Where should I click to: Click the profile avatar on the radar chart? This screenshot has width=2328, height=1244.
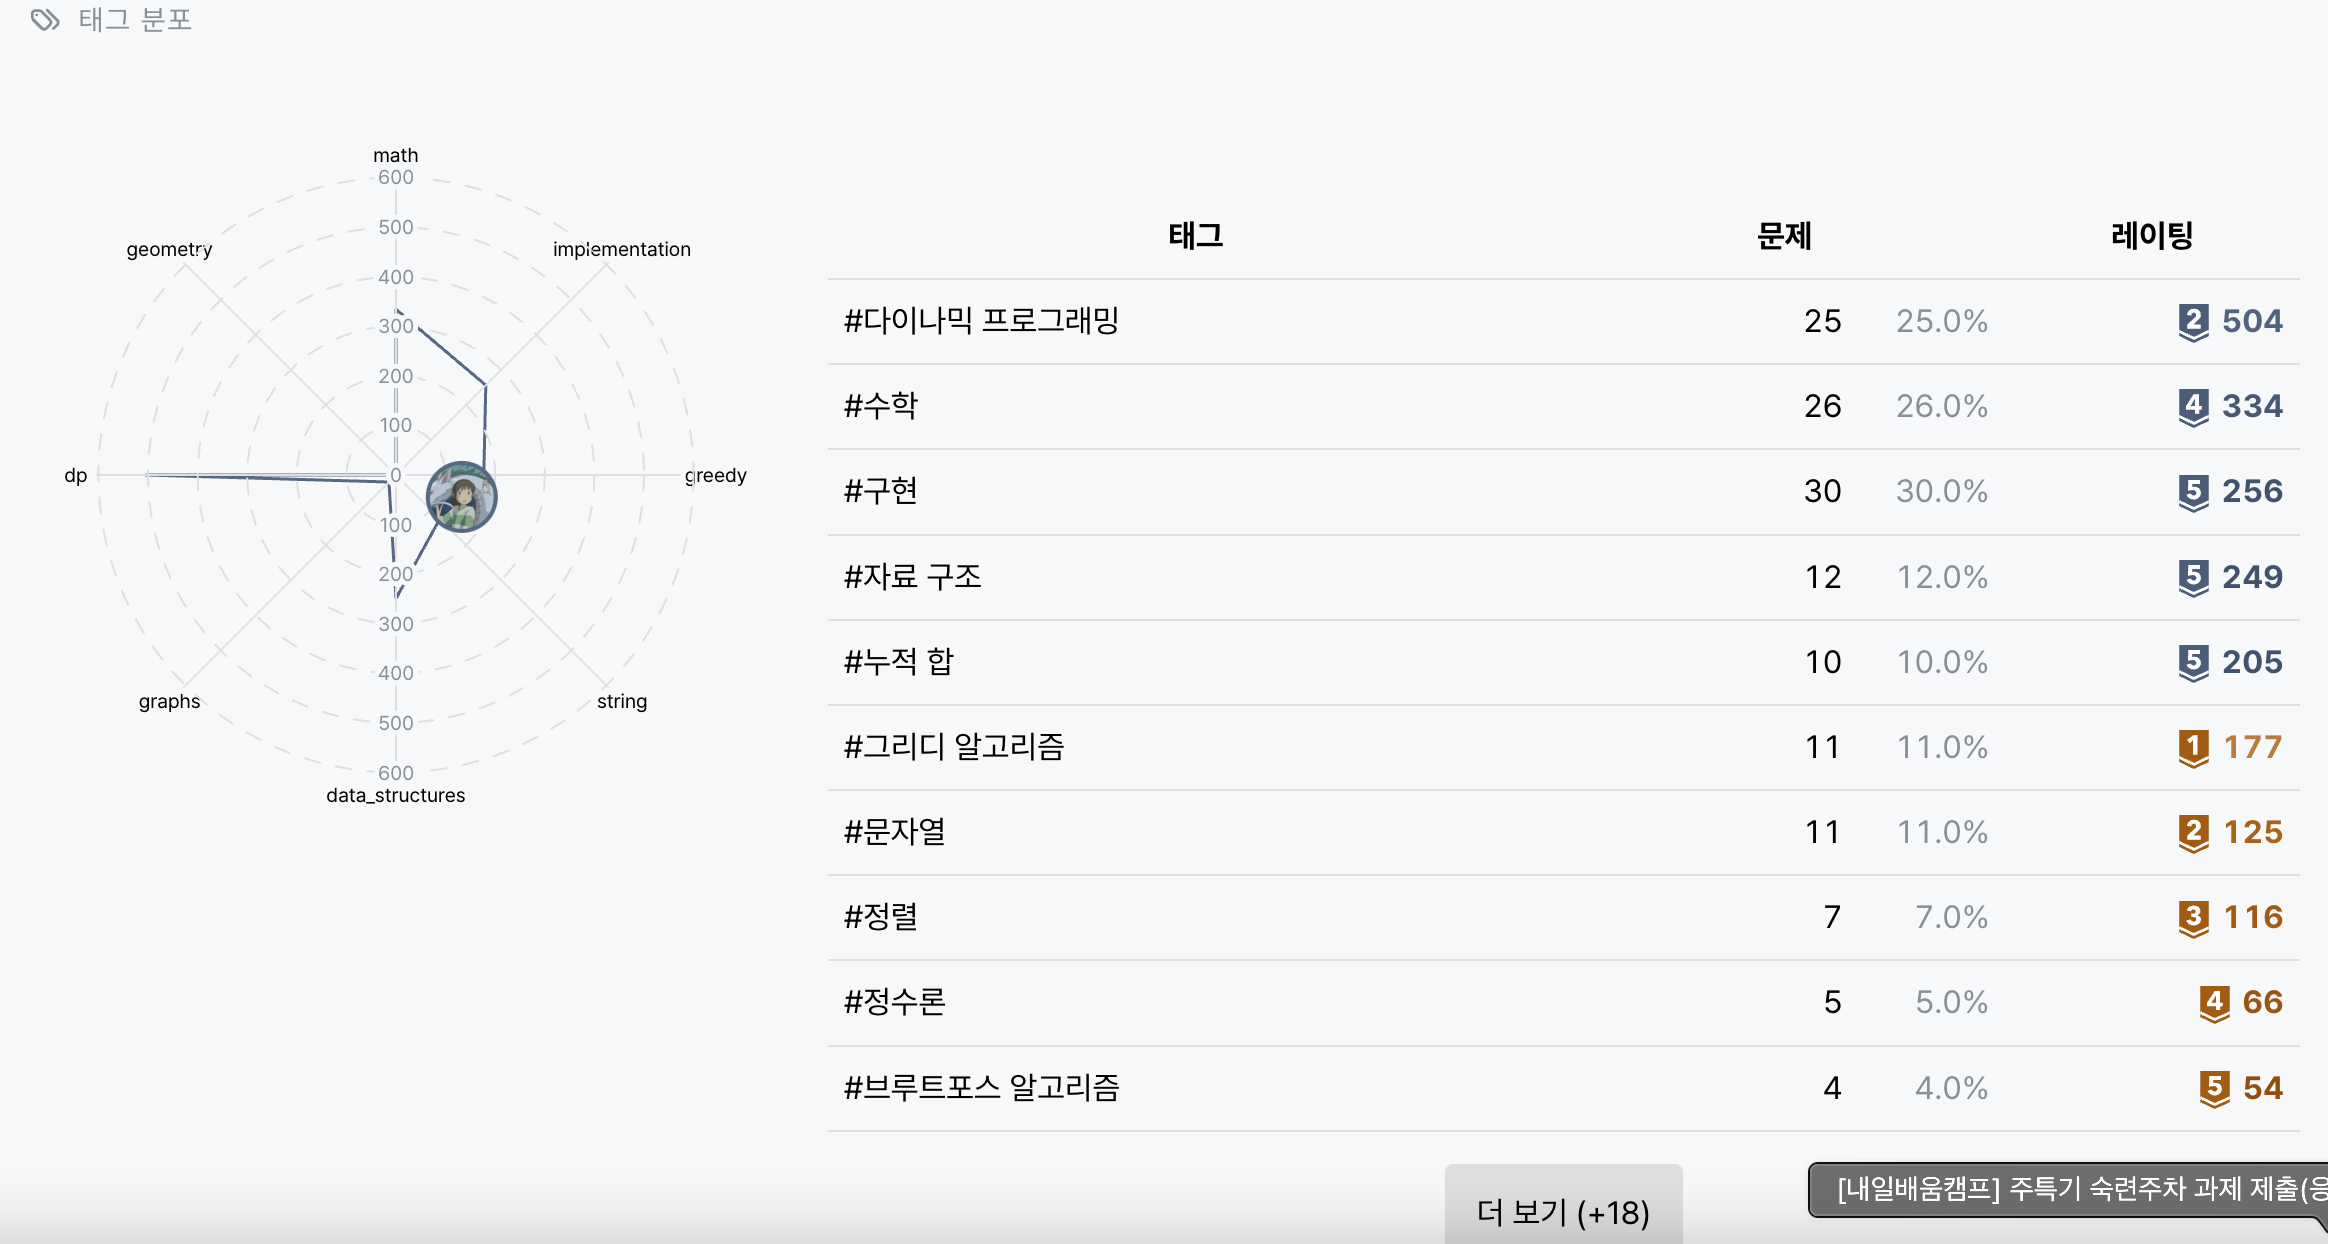[461, 496]
